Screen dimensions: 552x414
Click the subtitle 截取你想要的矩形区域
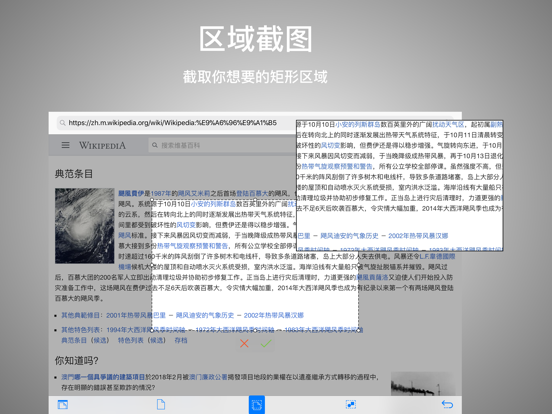(x=255, y=77)
